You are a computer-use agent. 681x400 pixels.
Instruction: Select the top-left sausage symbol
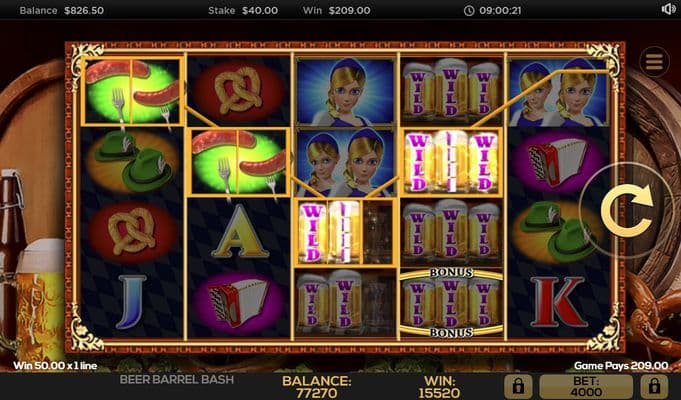[132, 91]
